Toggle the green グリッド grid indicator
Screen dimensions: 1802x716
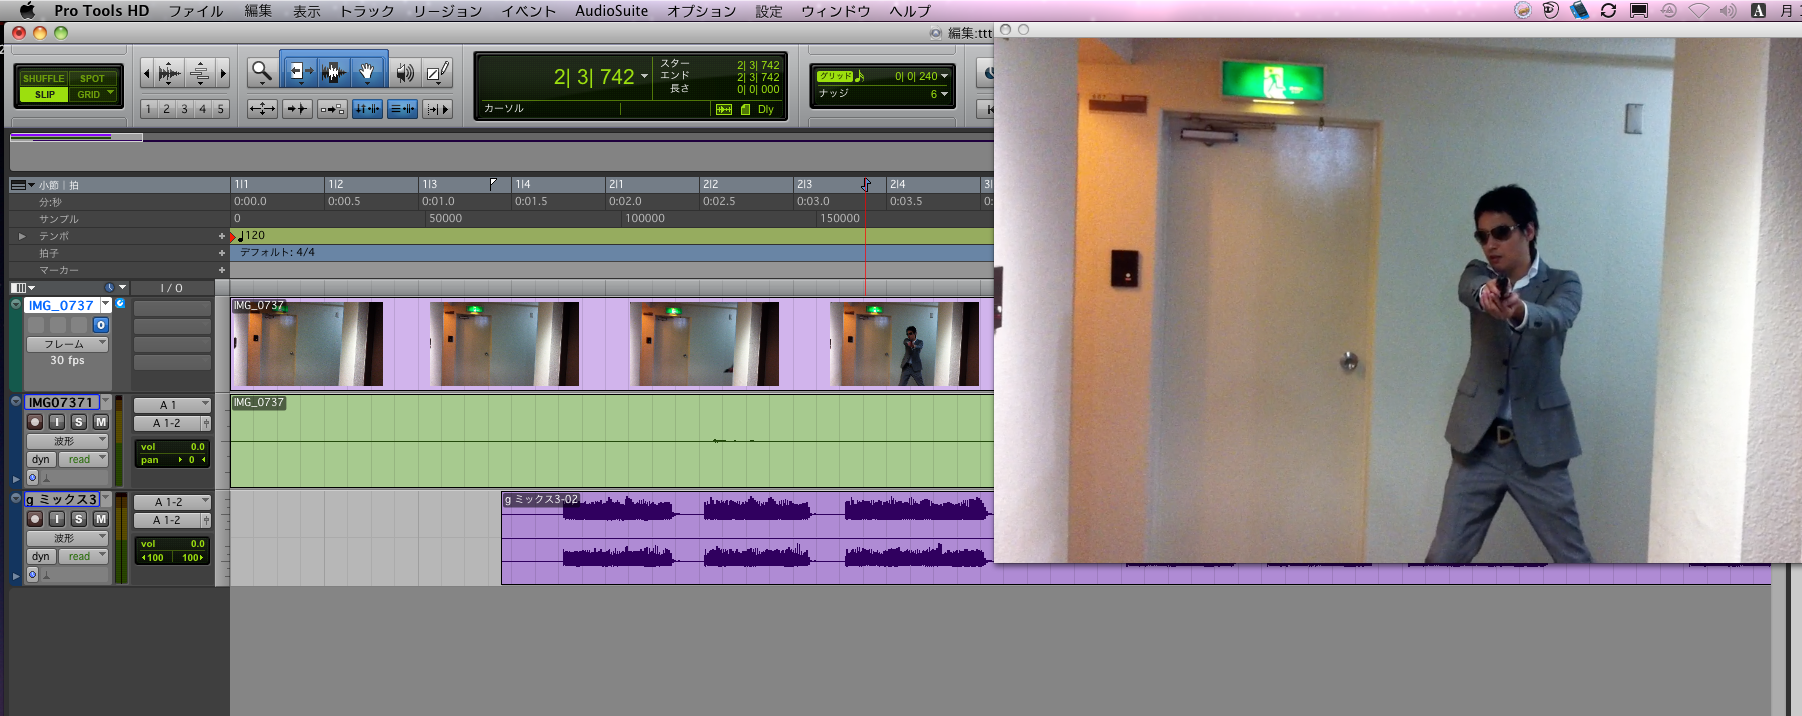[835, 76]
